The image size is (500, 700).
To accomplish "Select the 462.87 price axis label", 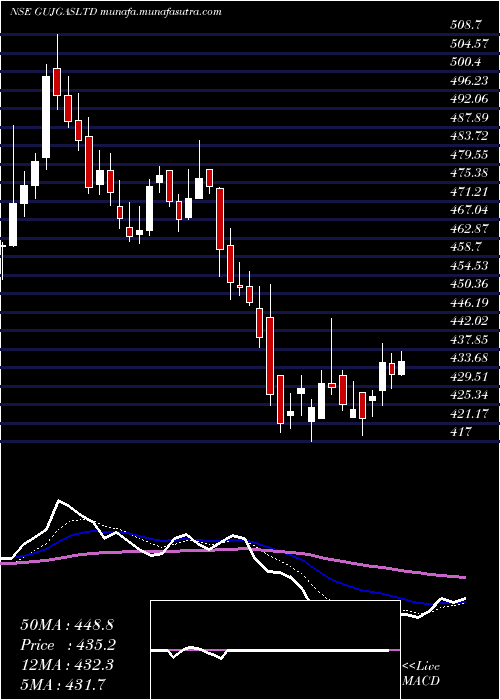I will 469,229.
